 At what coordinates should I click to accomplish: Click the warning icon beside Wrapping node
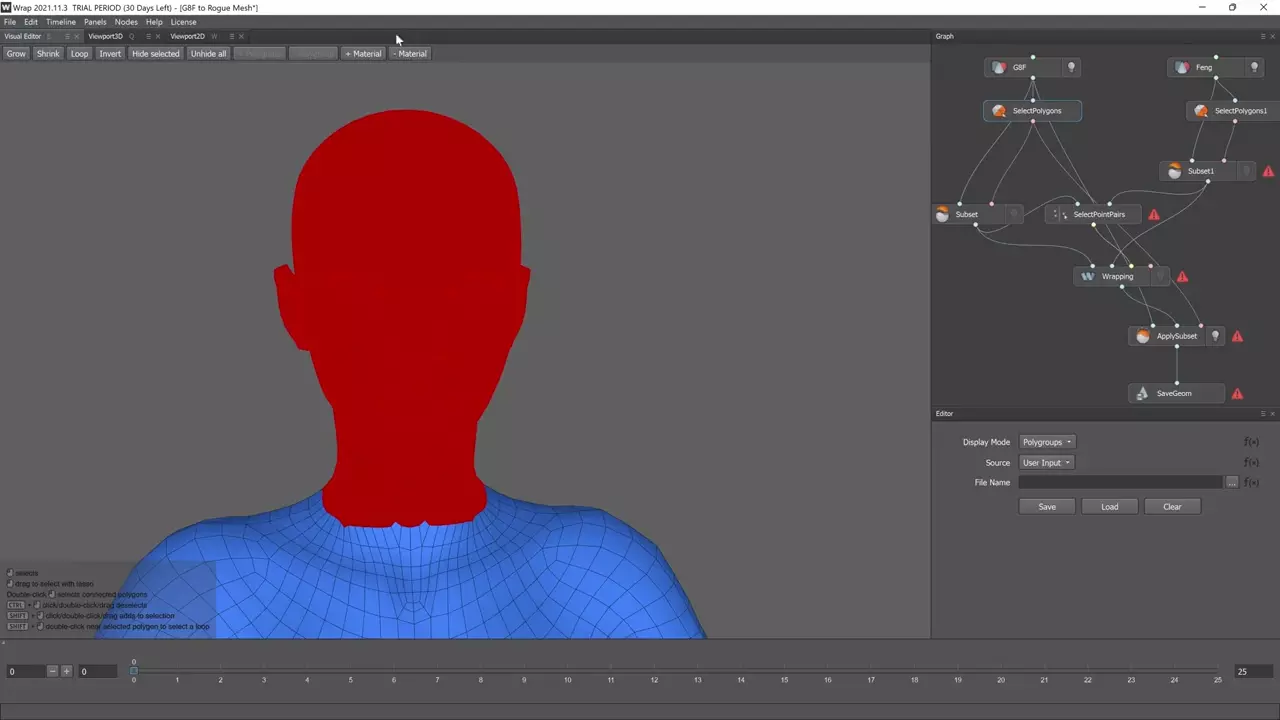(1183, 277)
